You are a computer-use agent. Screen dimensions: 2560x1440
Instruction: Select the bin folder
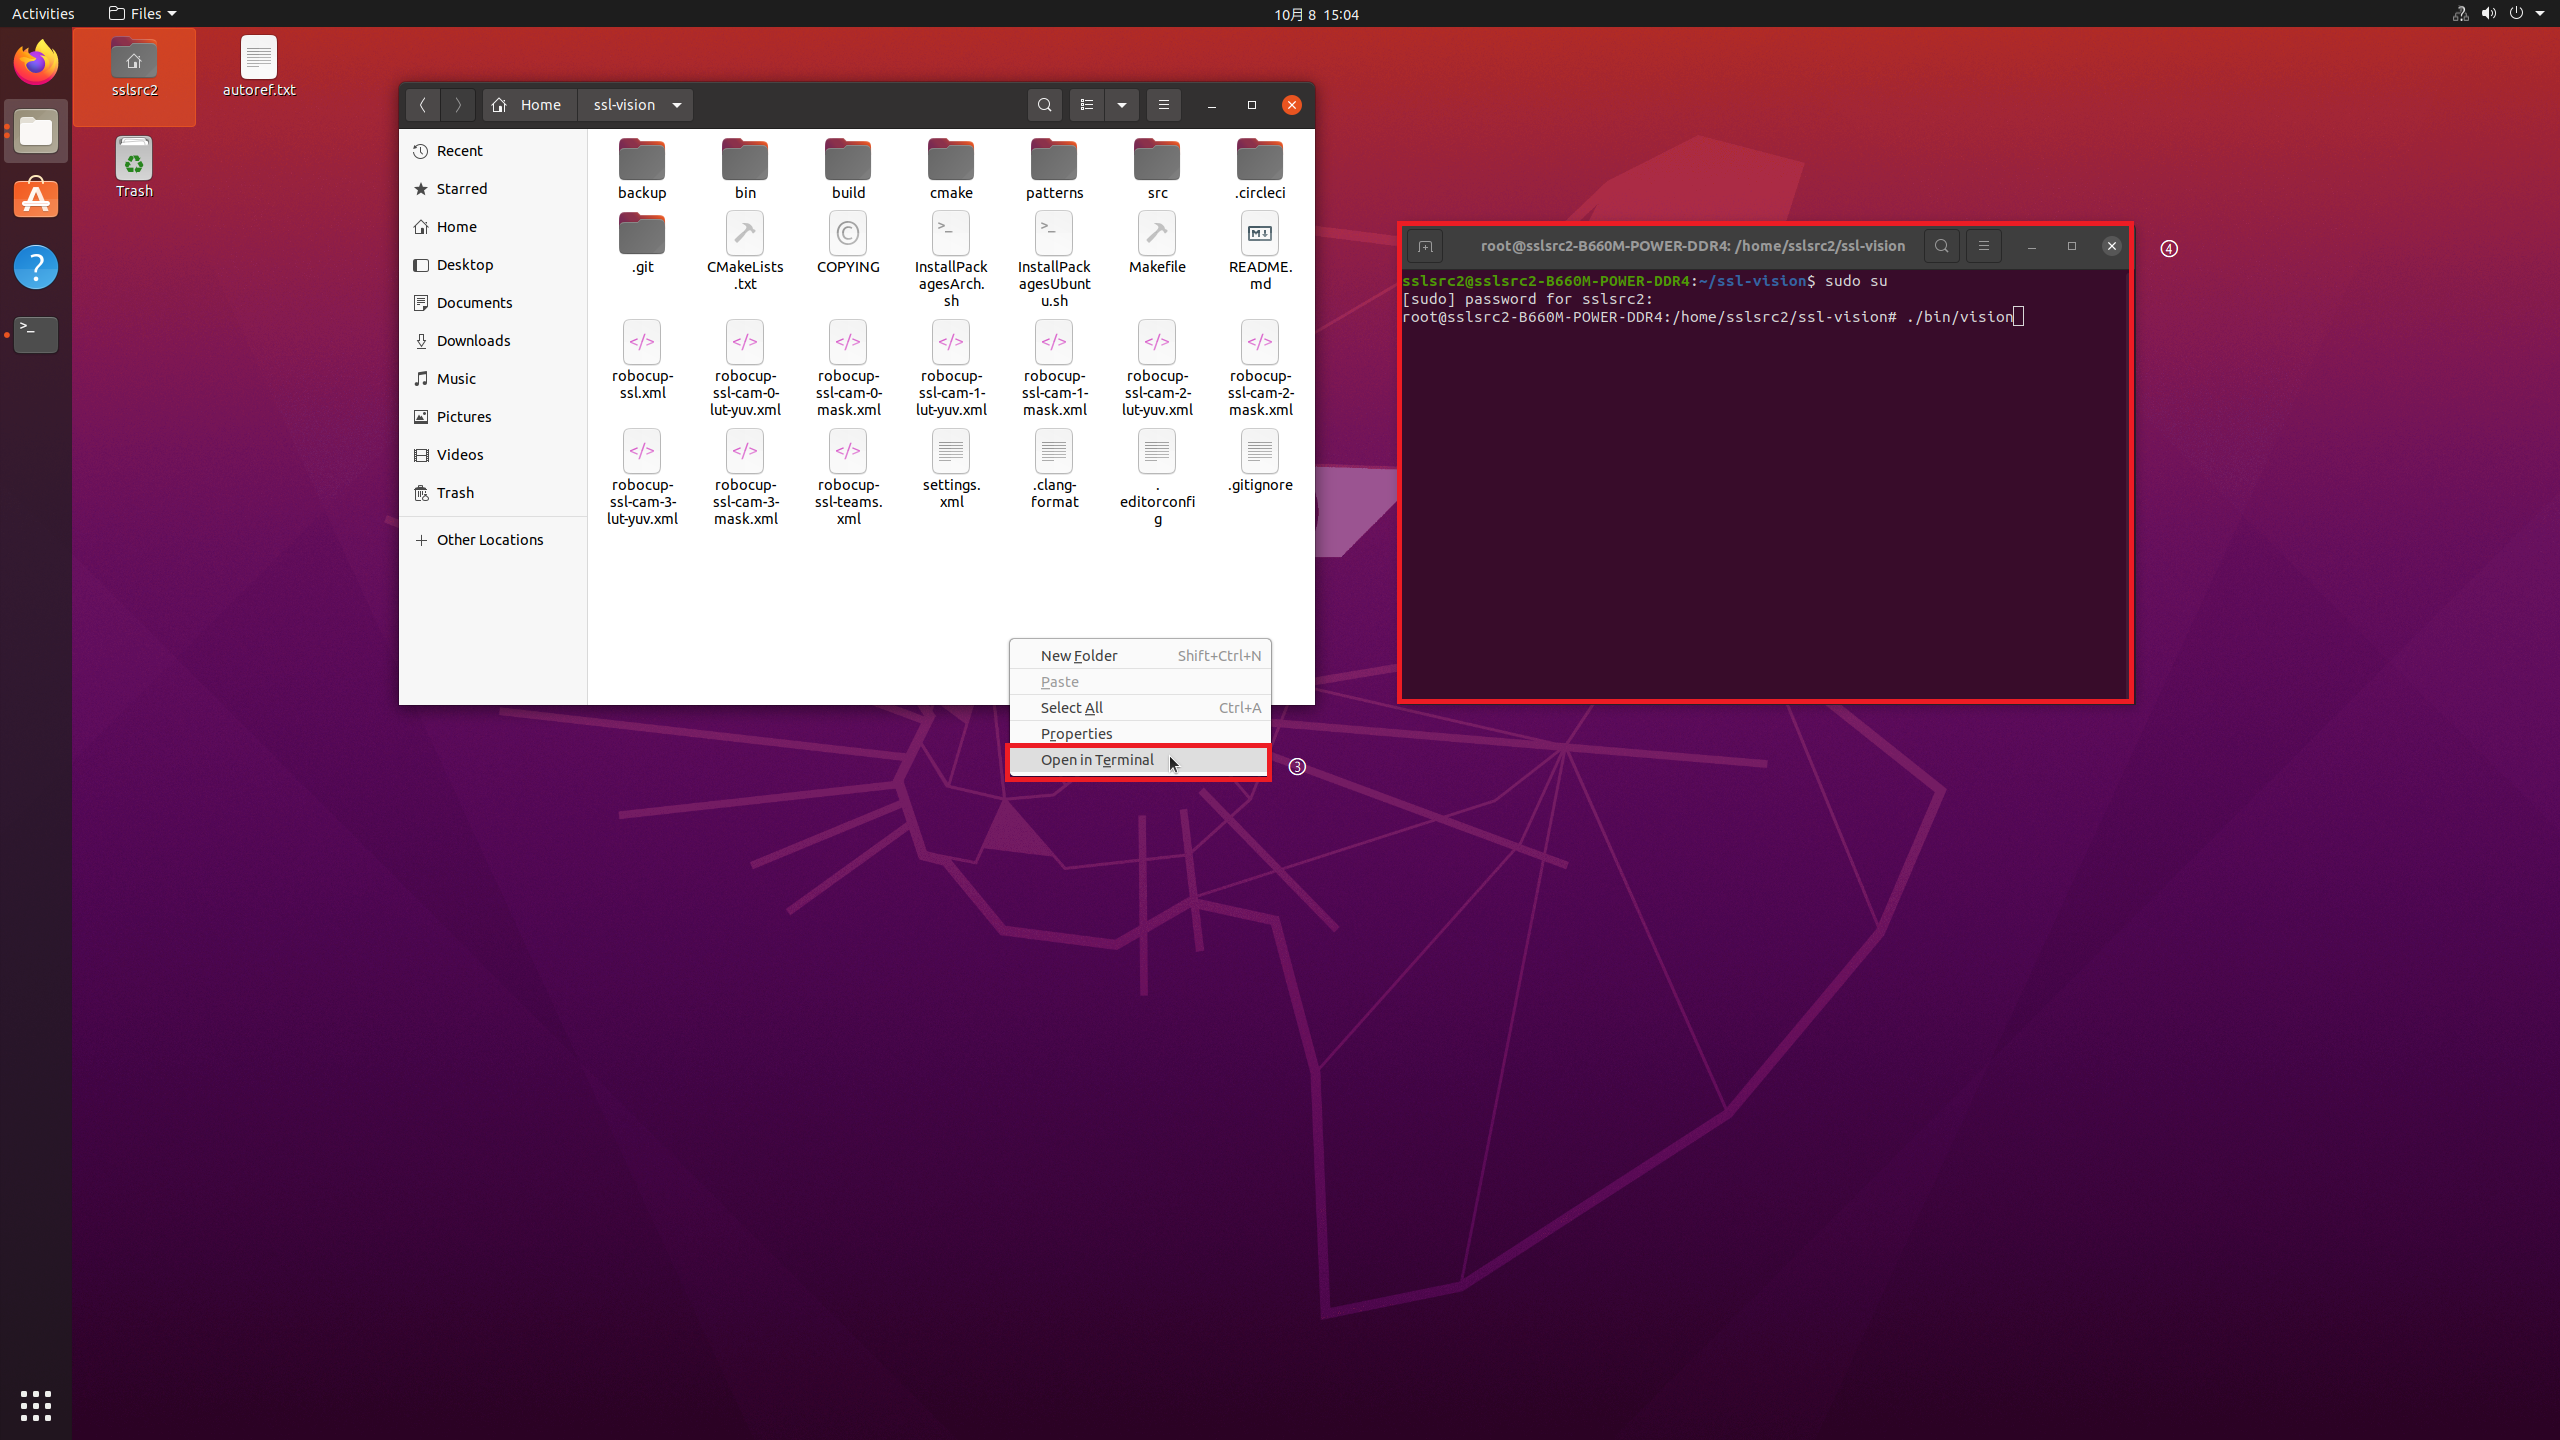(745, 169)
